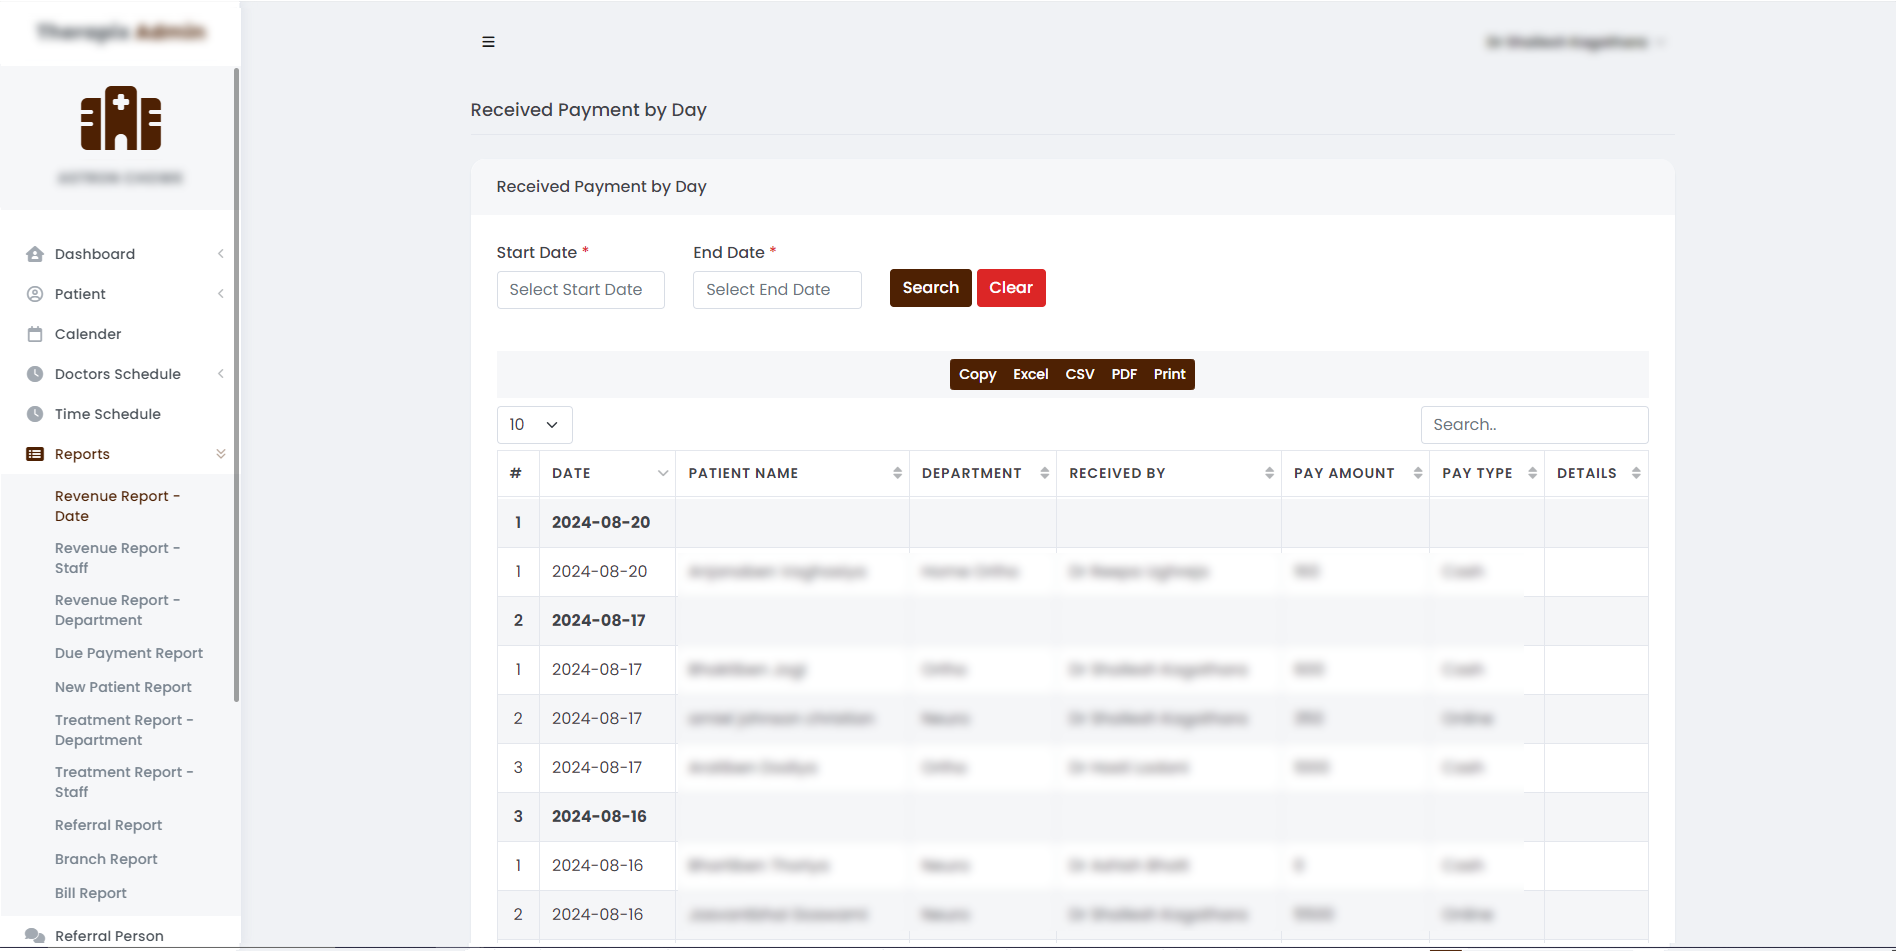Click the Calender icon in sidebar
Screen dimensions: 1896x951
pos(35,334)
